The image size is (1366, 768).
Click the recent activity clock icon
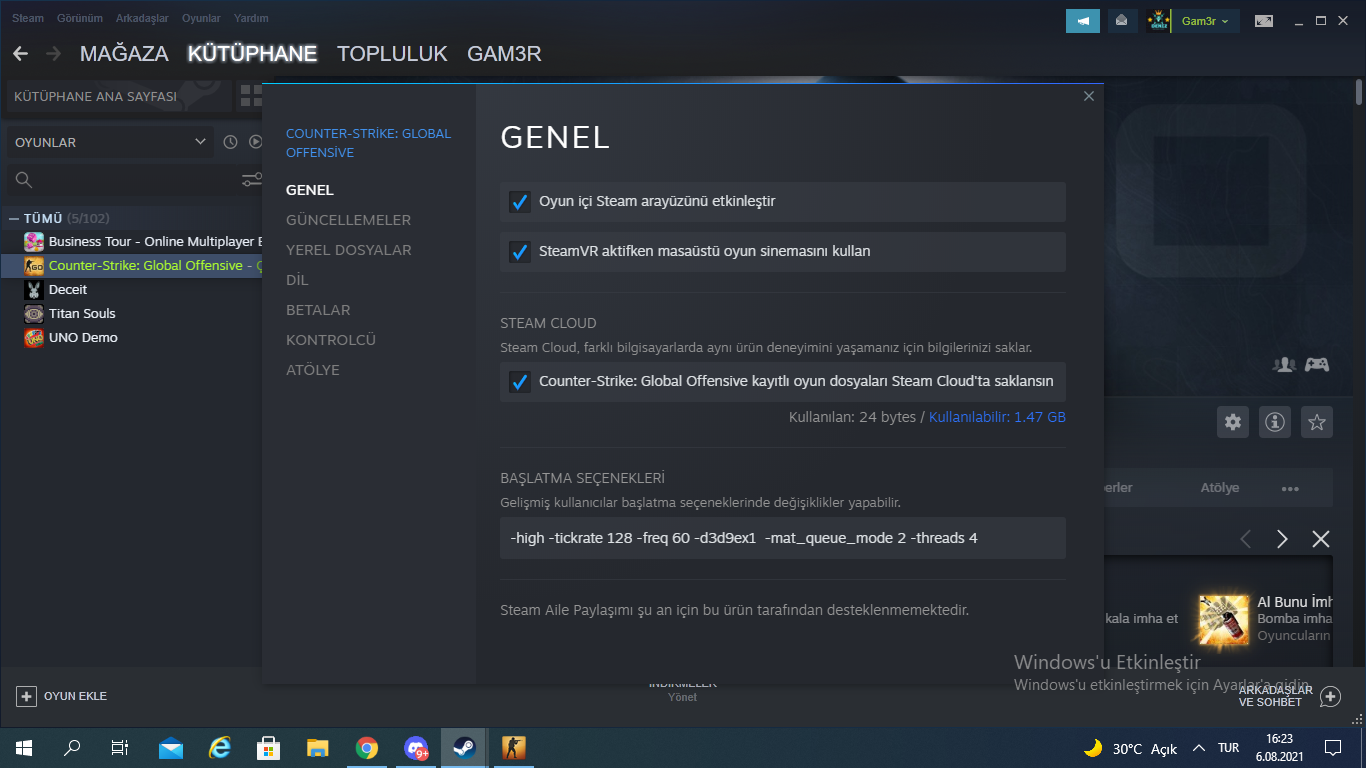(x=230, y=142)
